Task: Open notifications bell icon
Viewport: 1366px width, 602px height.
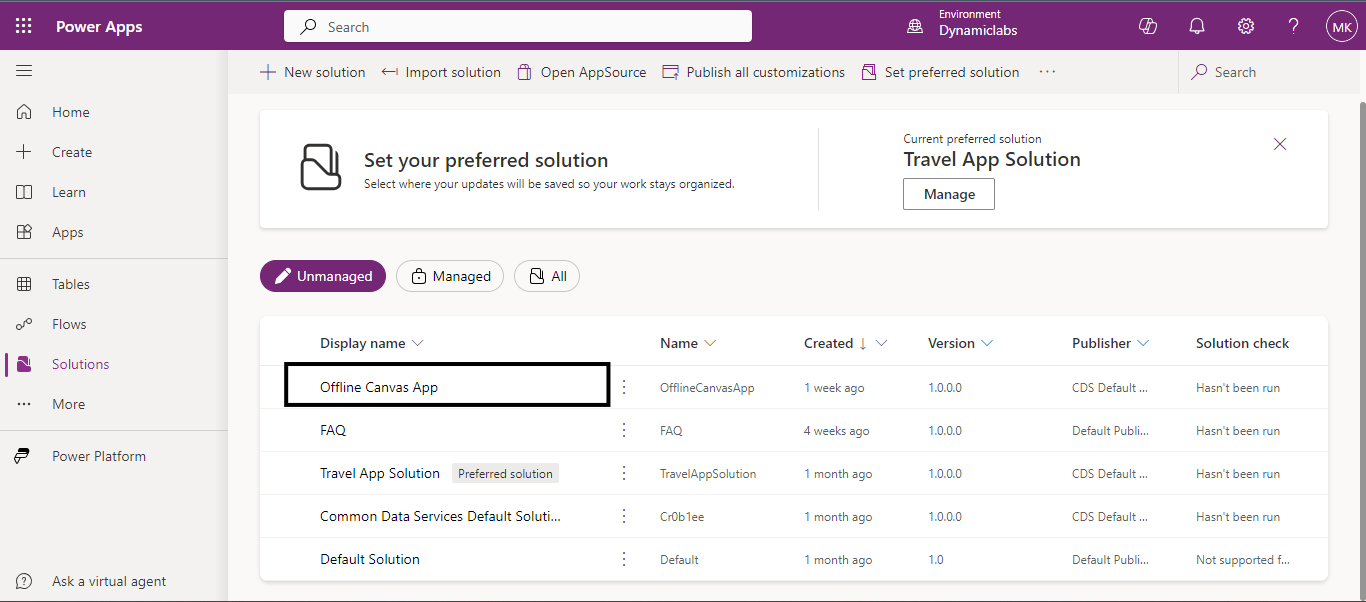Action: tap(1197, 26)
